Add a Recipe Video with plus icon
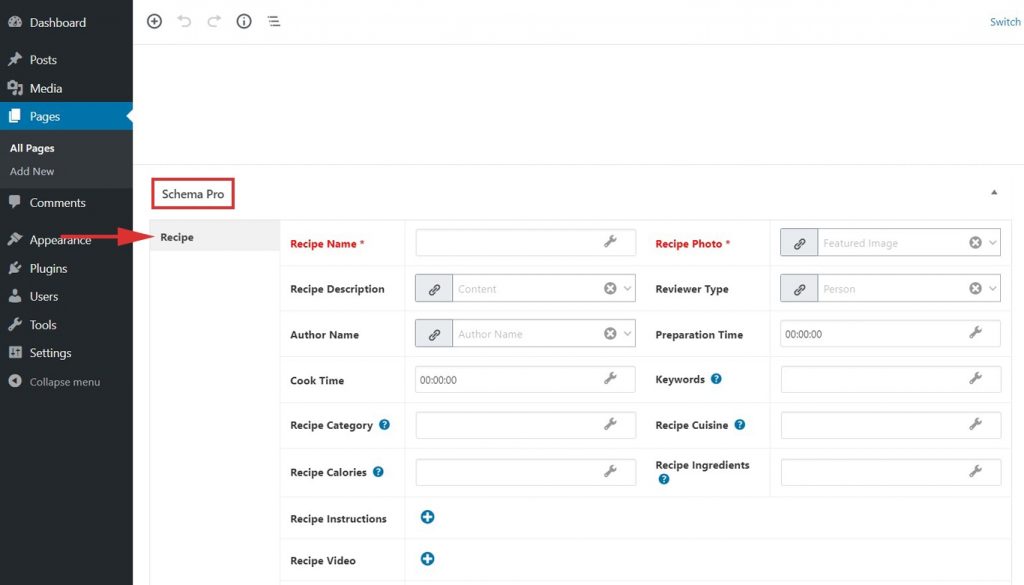 (x=427, y=559)
